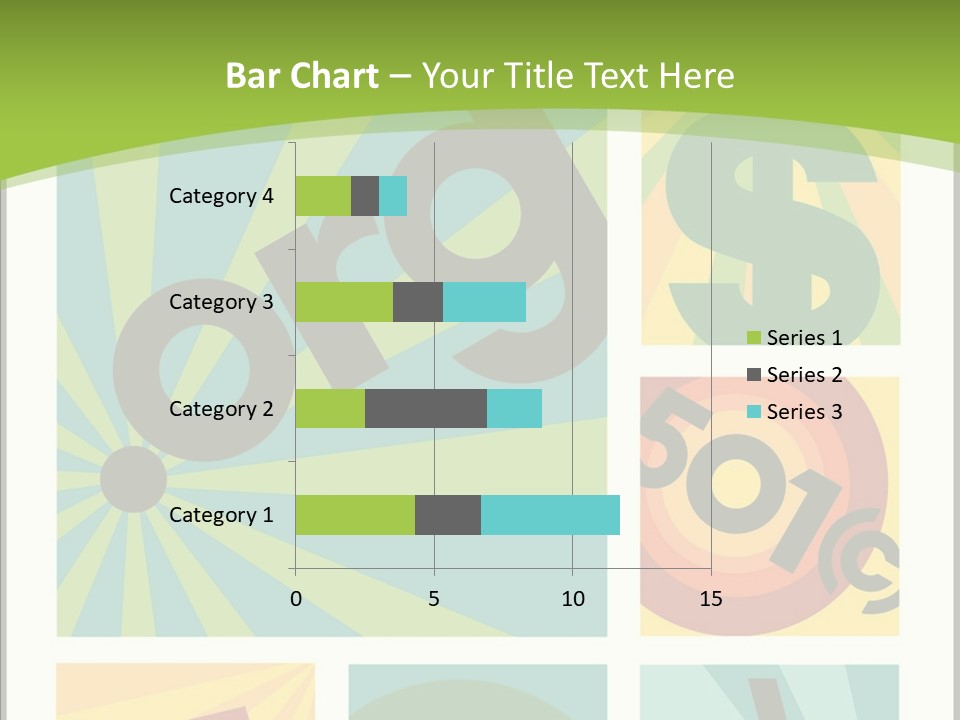
Task: Click the teal segment of Category 1 bar
Action: coord(550,514)
